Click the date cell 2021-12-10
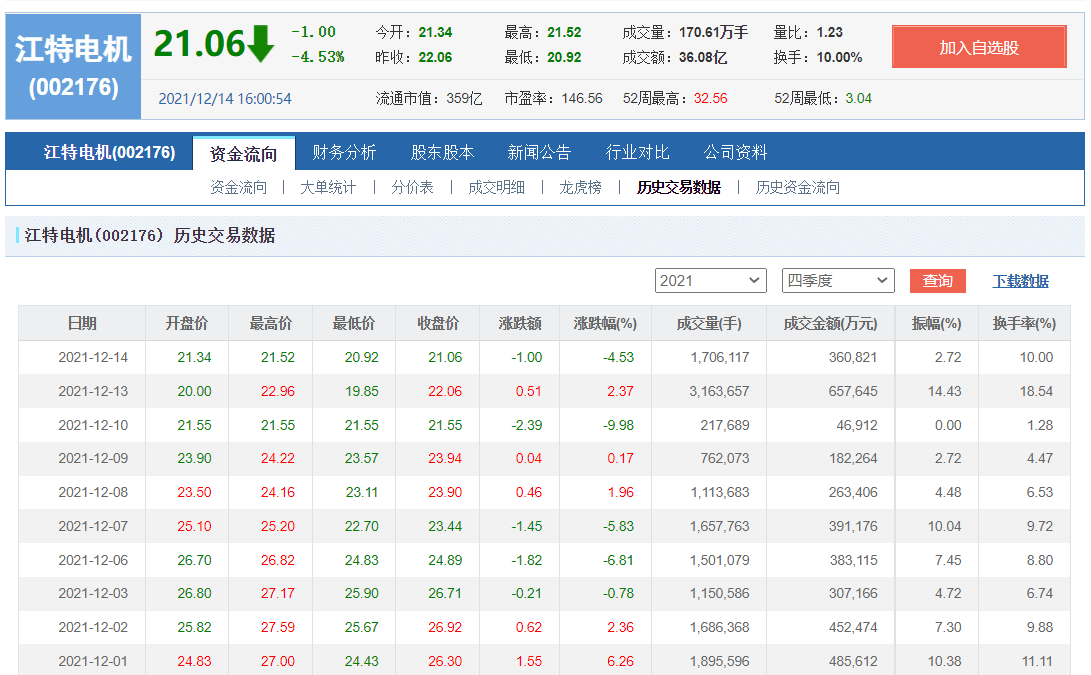 [x=93, y=425]
